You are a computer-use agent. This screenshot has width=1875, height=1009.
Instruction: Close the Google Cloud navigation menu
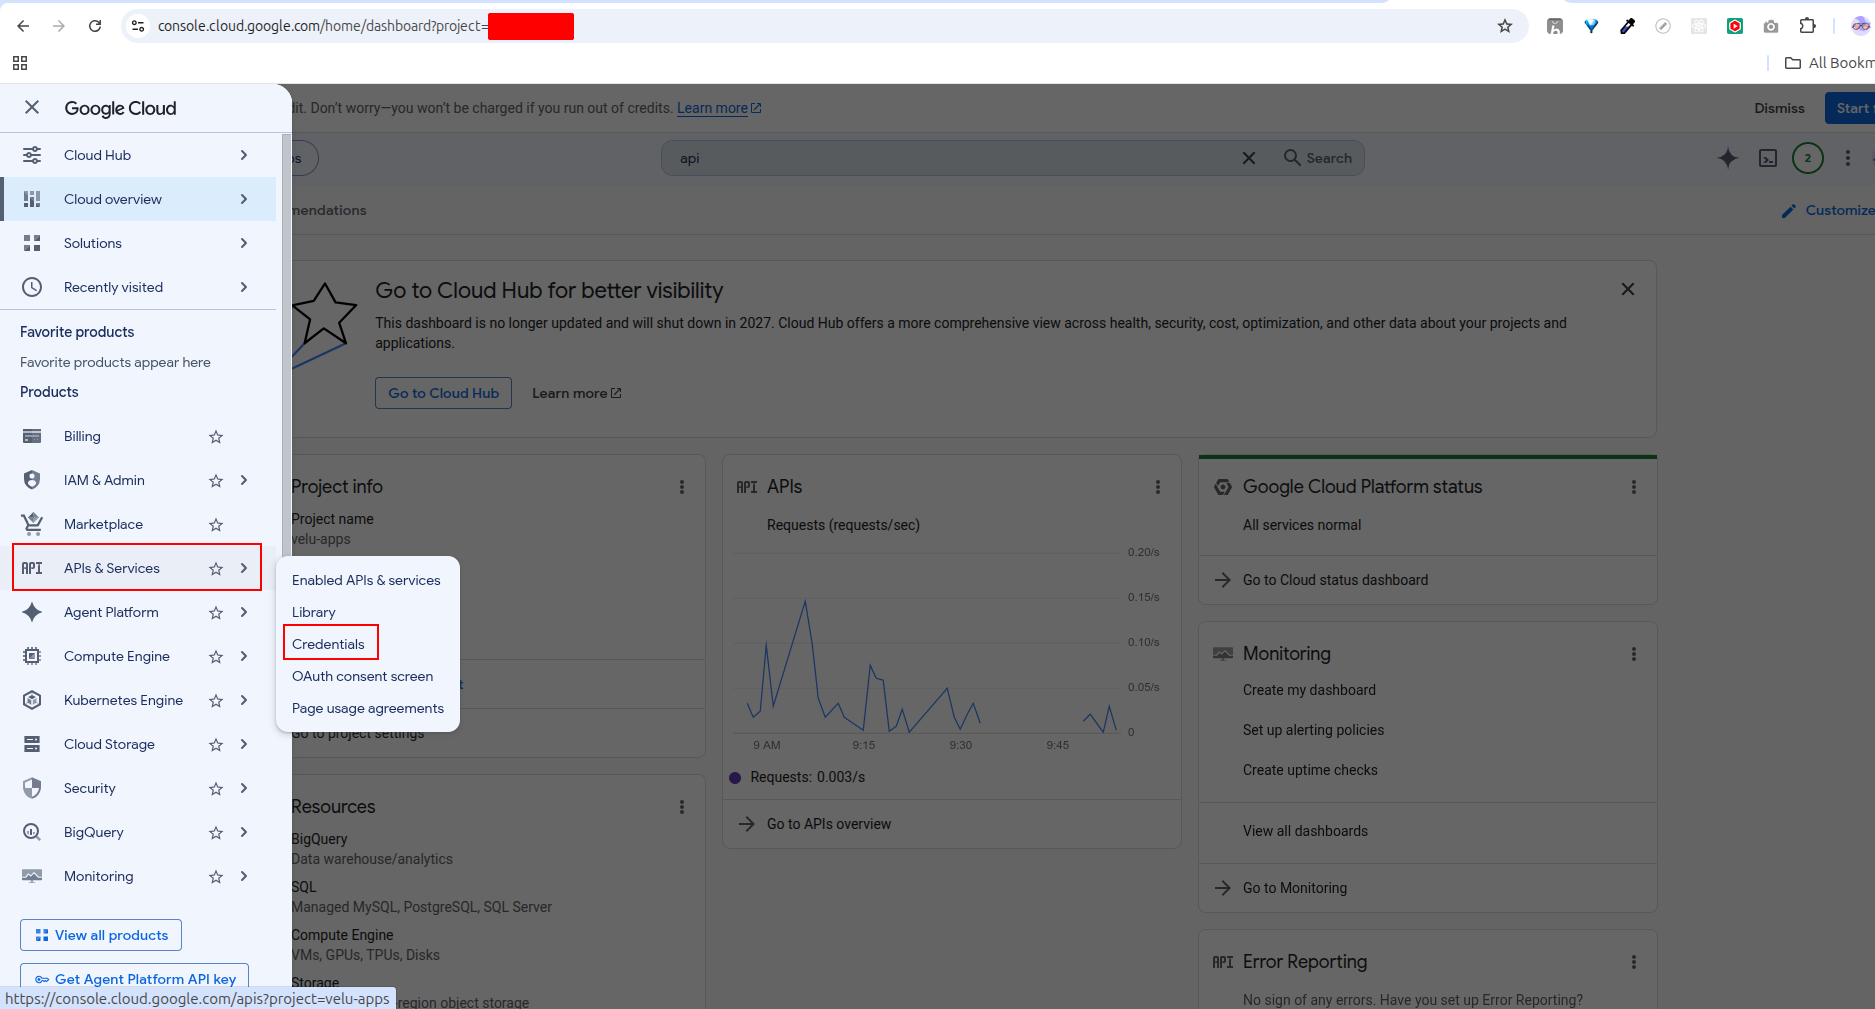pyautogui.click(x=32, y=108)
